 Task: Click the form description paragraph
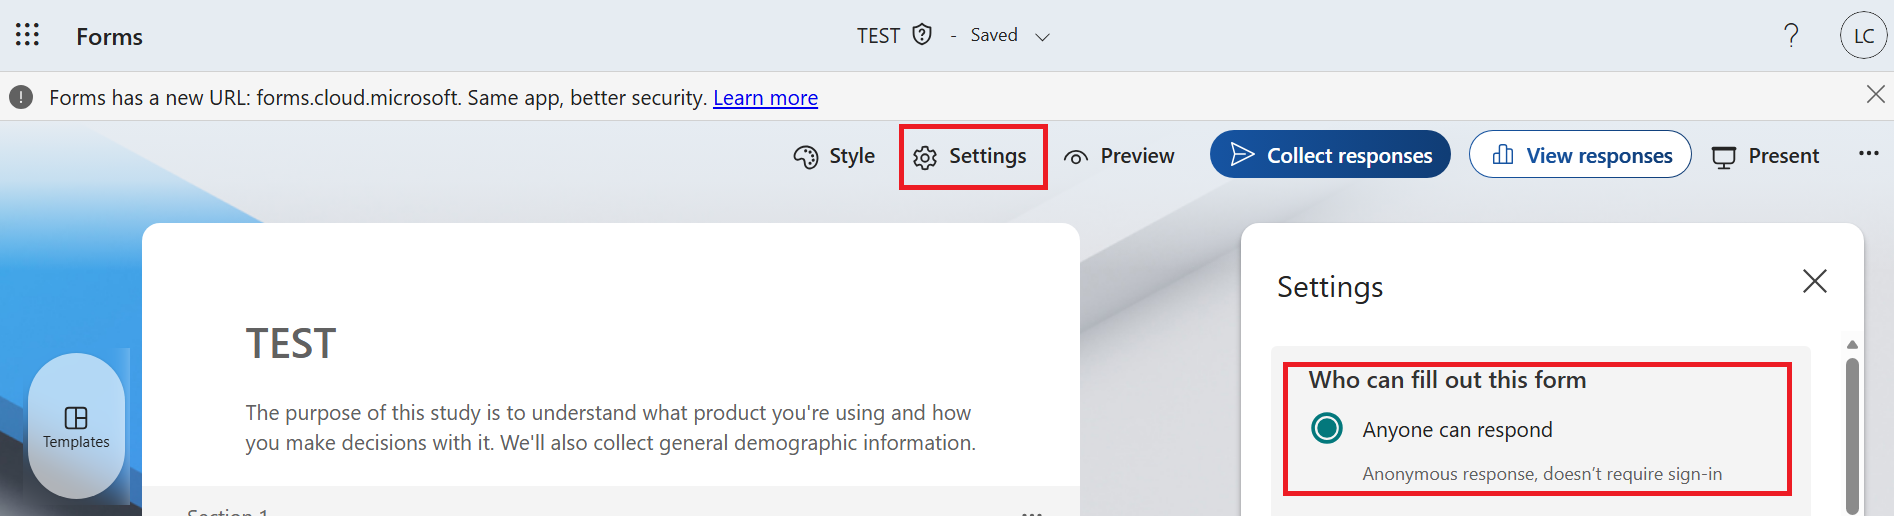pyautogui.click(x=610, y=428)
